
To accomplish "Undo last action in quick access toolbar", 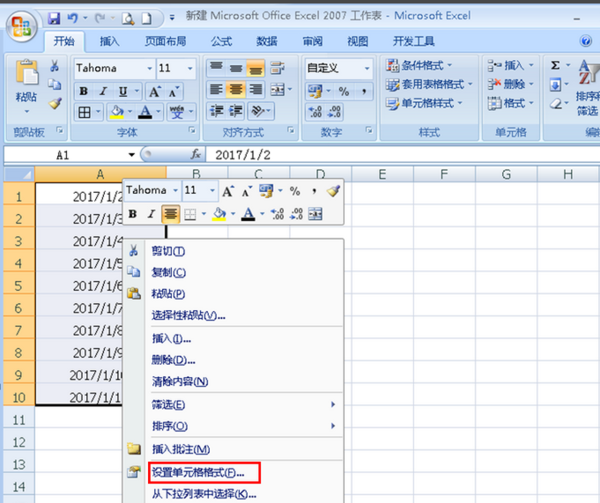I will pos(72,18).
